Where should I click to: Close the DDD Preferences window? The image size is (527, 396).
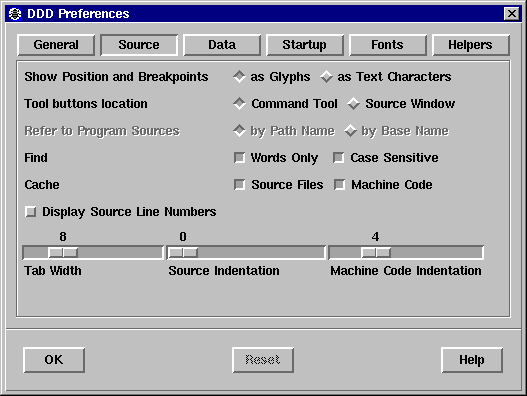point(512,14)
